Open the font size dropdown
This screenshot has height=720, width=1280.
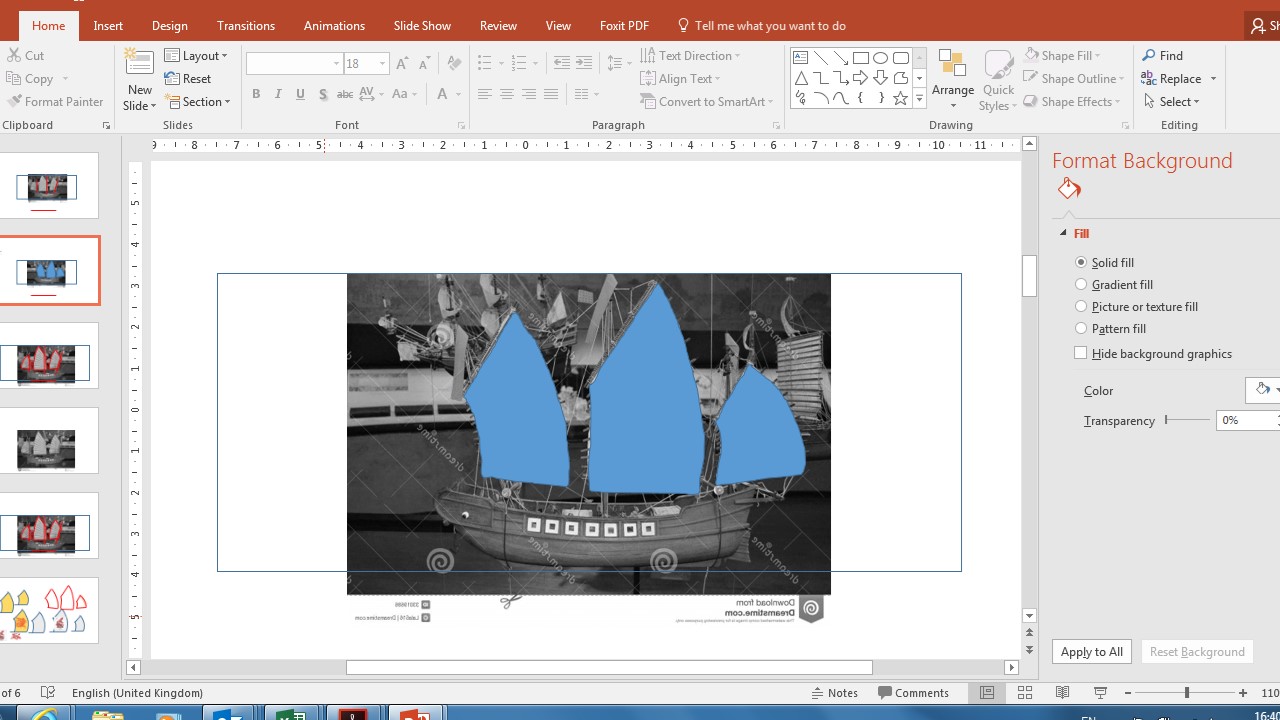tap(382, 63)
